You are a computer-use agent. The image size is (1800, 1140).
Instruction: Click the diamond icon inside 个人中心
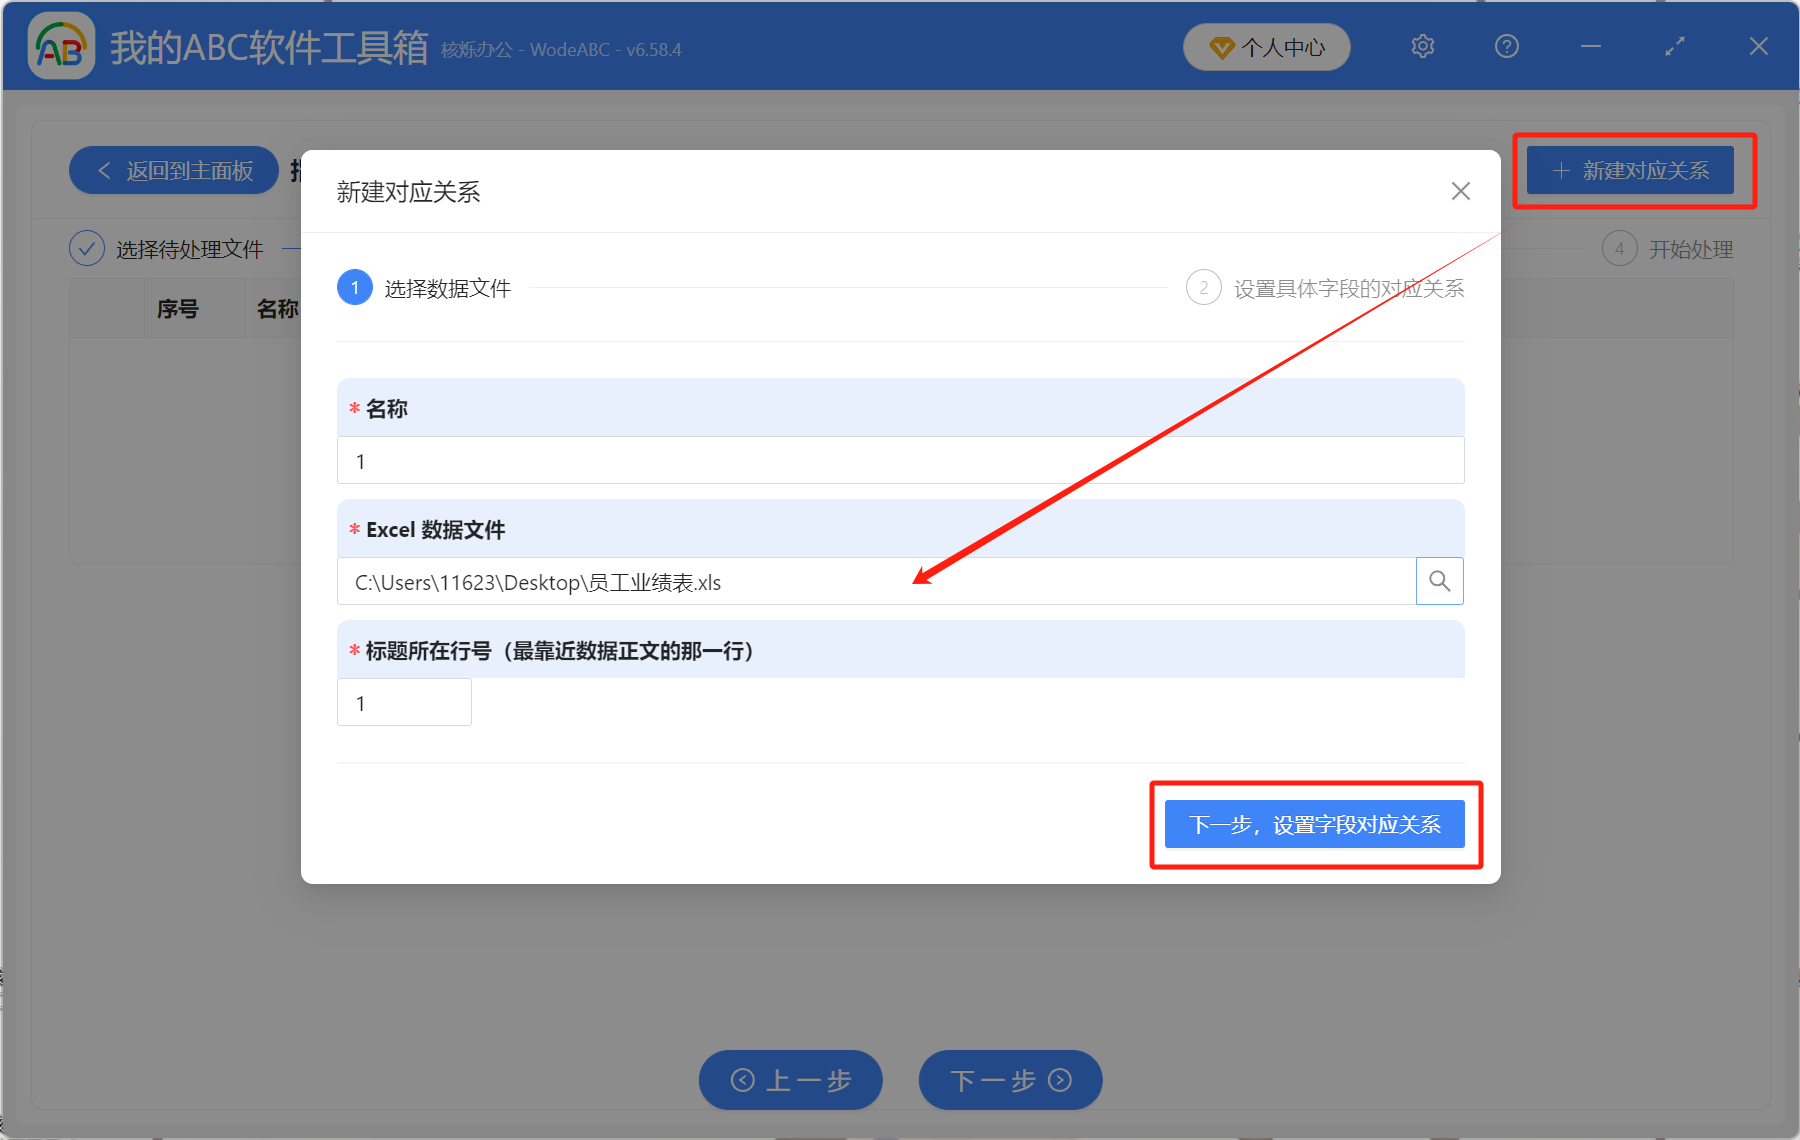pyautogui.click(x=1221, y=47)
